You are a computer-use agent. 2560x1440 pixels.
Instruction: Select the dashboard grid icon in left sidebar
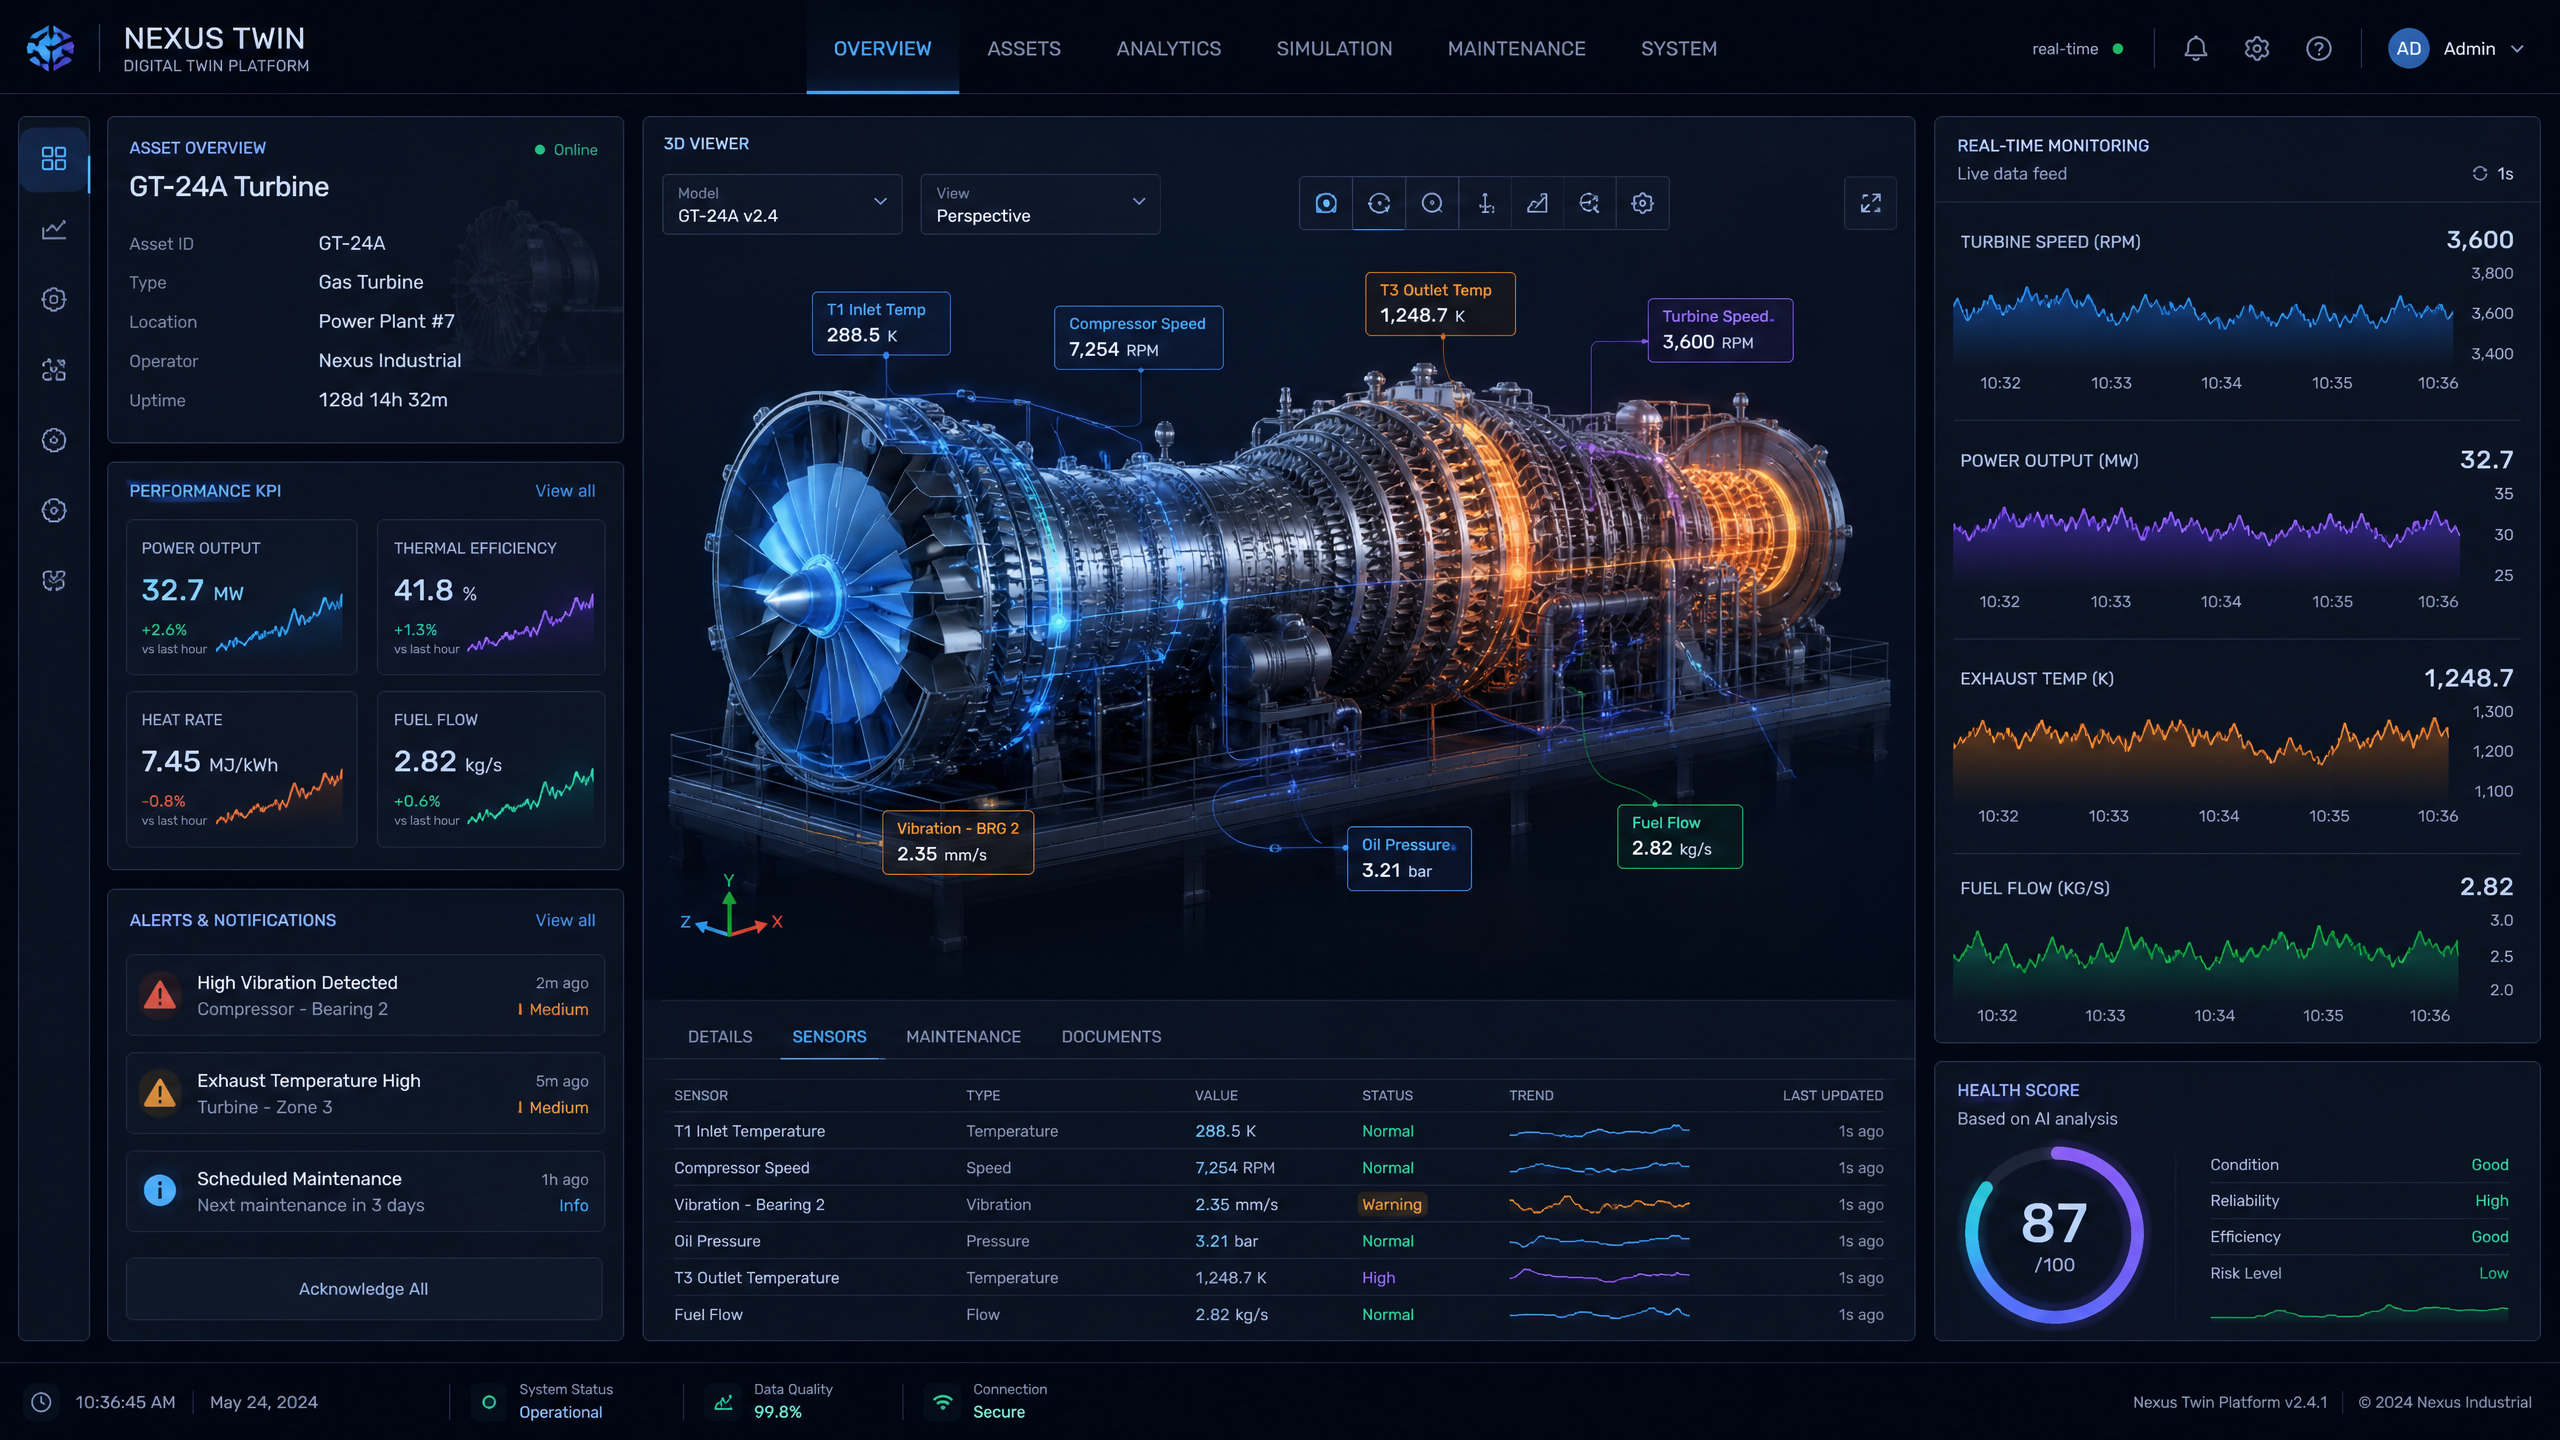coord(54,158)
